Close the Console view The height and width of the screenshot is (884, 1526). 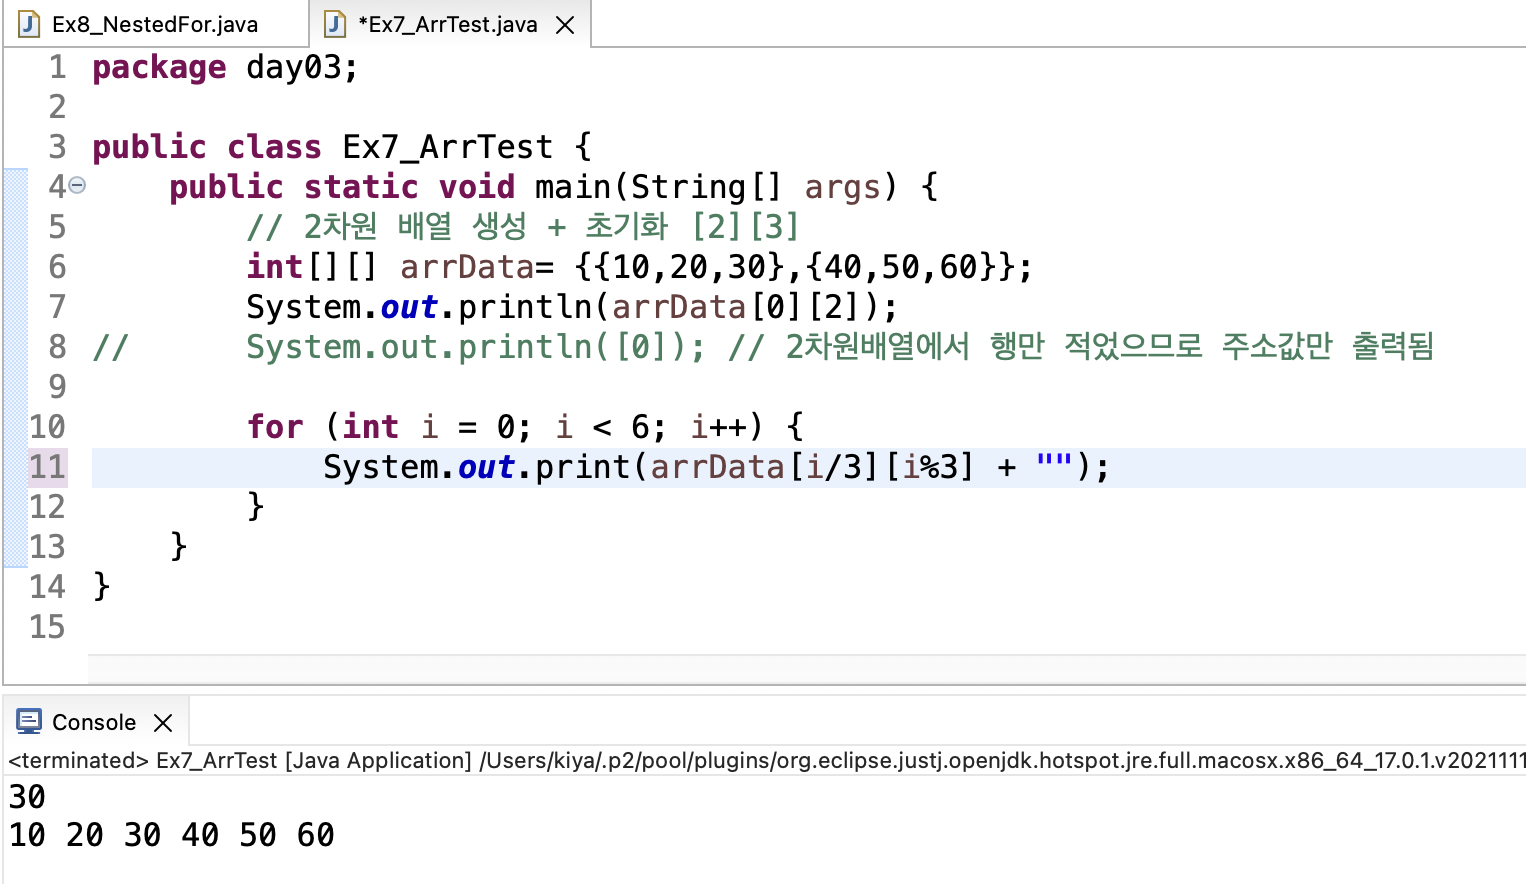[163, 723]
